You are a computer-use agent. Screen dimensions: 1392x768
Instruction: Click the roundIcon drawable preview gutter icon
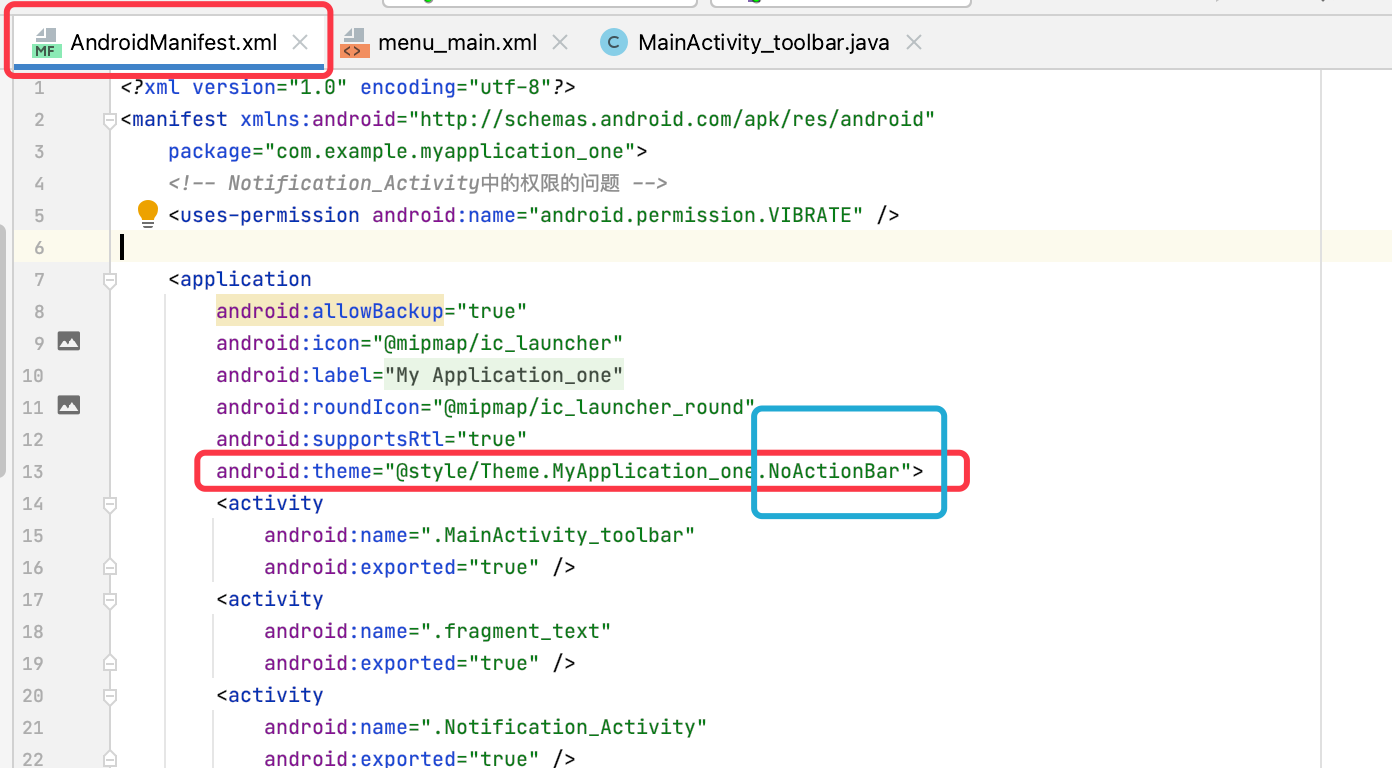point(68,405)
